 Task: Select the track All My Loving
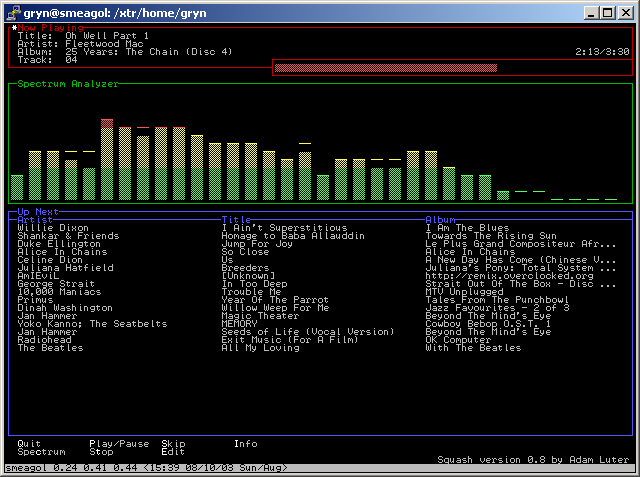[x=260, y=348]
